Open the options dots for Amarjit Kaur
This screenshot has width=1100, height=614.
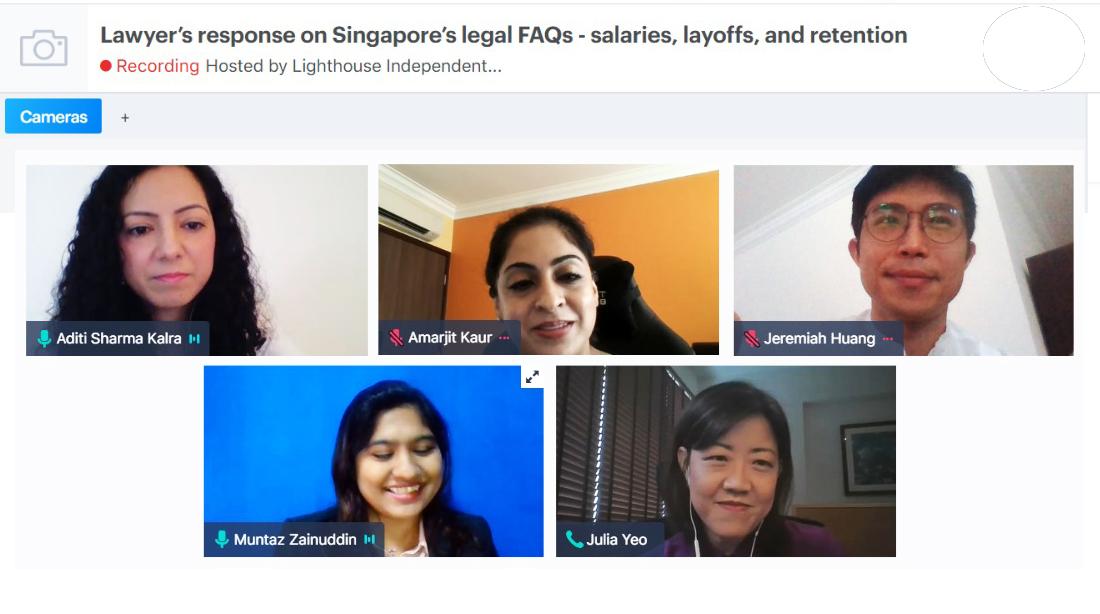pyautogui.click(x=504, y=338)
